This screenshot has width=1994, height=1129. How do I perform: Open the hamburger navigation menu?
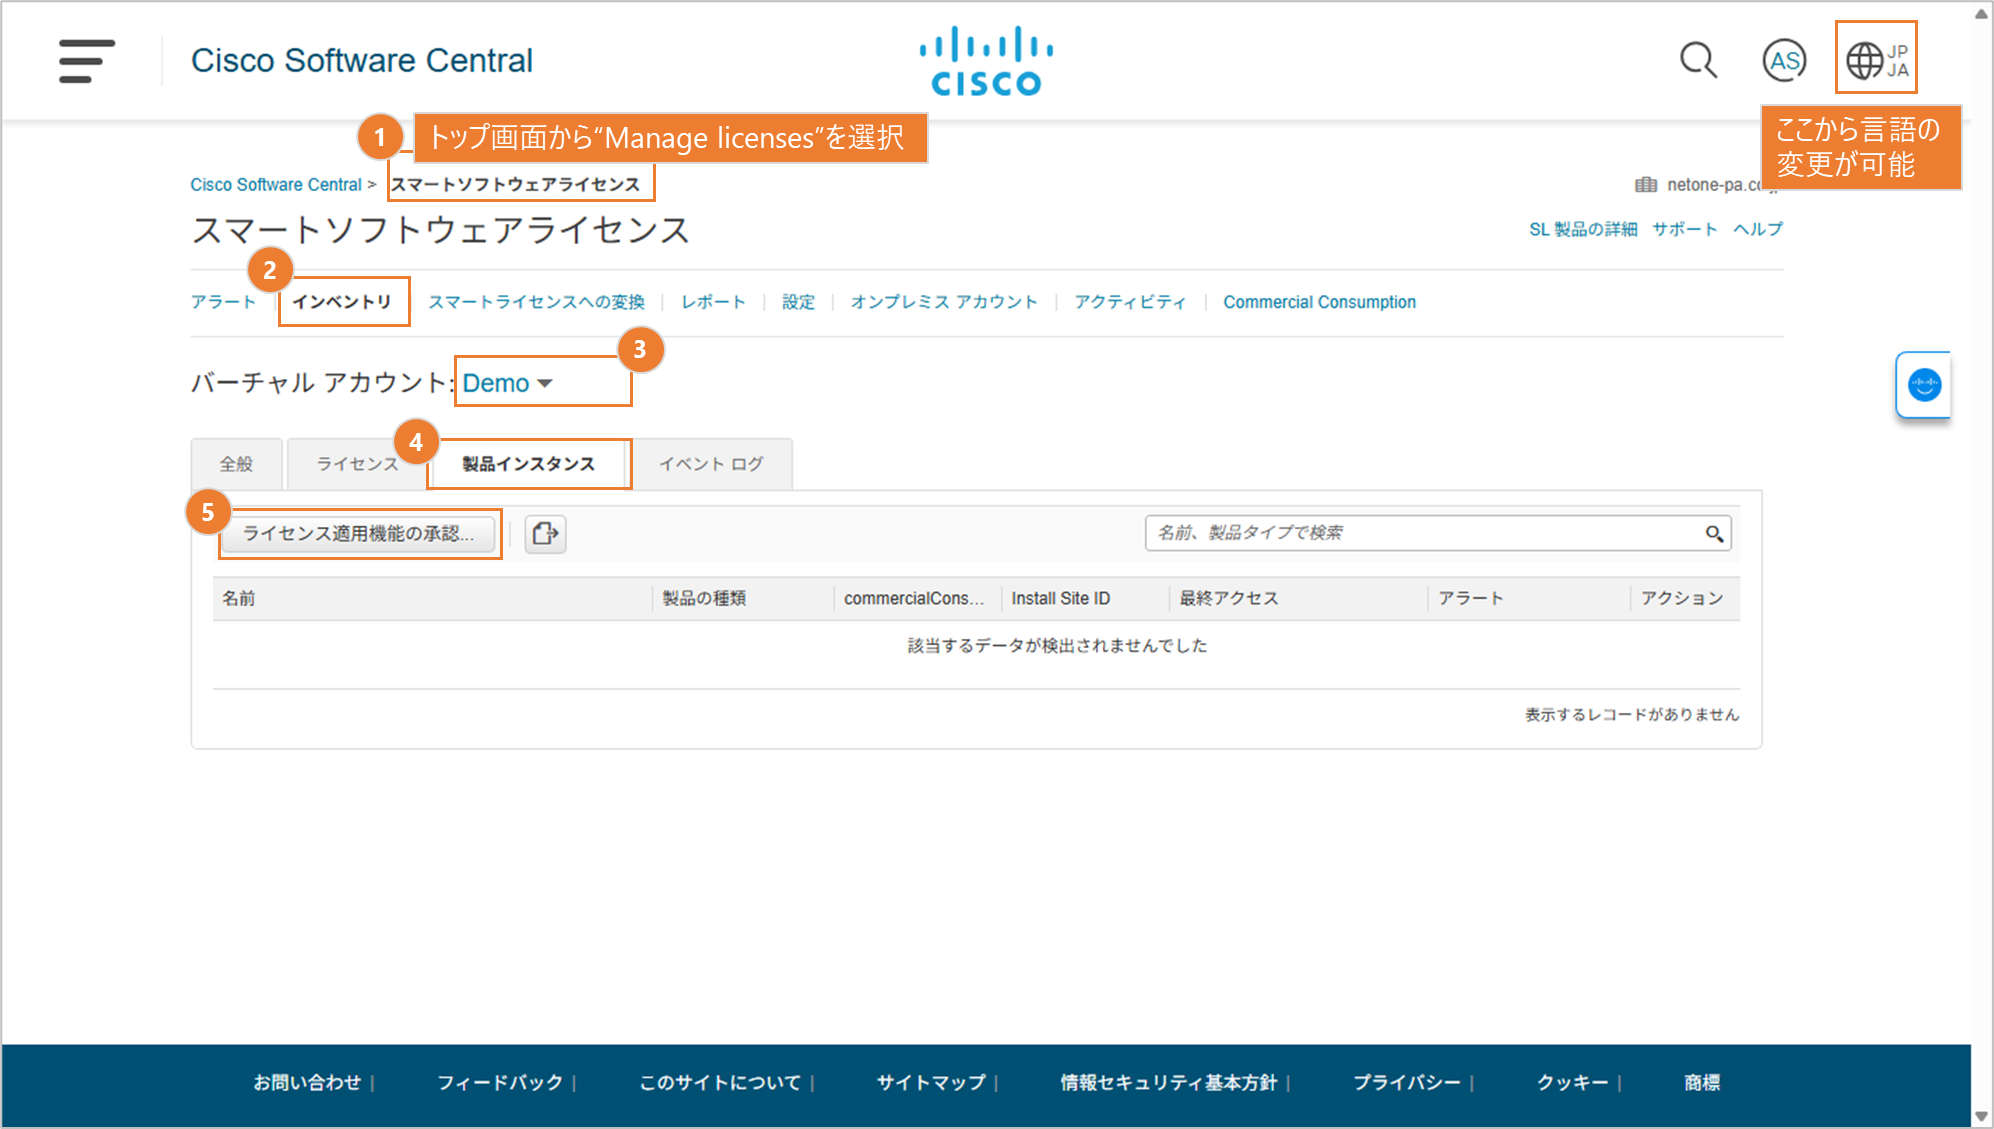coord(86,60)
